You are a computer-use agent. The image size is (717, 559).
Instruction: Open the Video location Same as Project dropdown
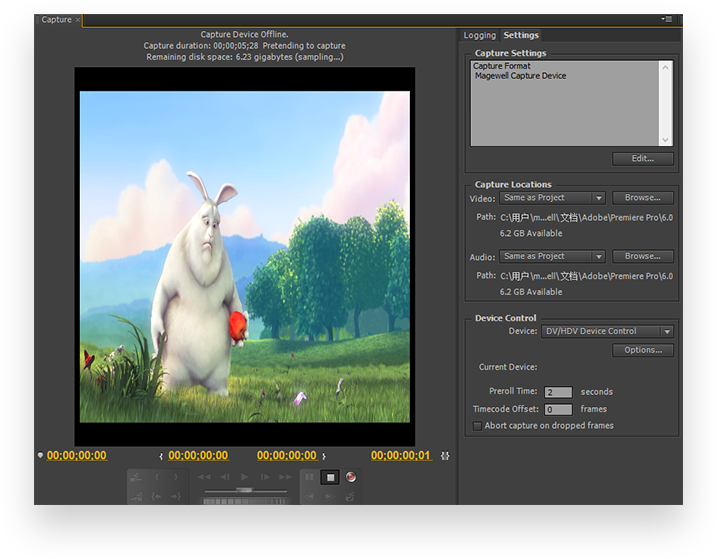tap(552, 198)
